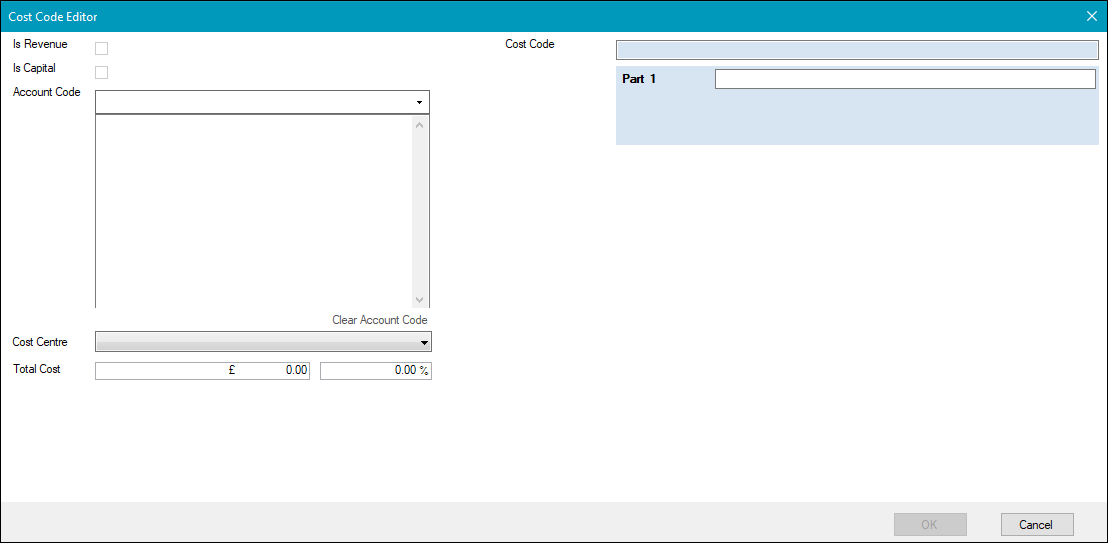Click the Part 1 label

coord(639,79)
